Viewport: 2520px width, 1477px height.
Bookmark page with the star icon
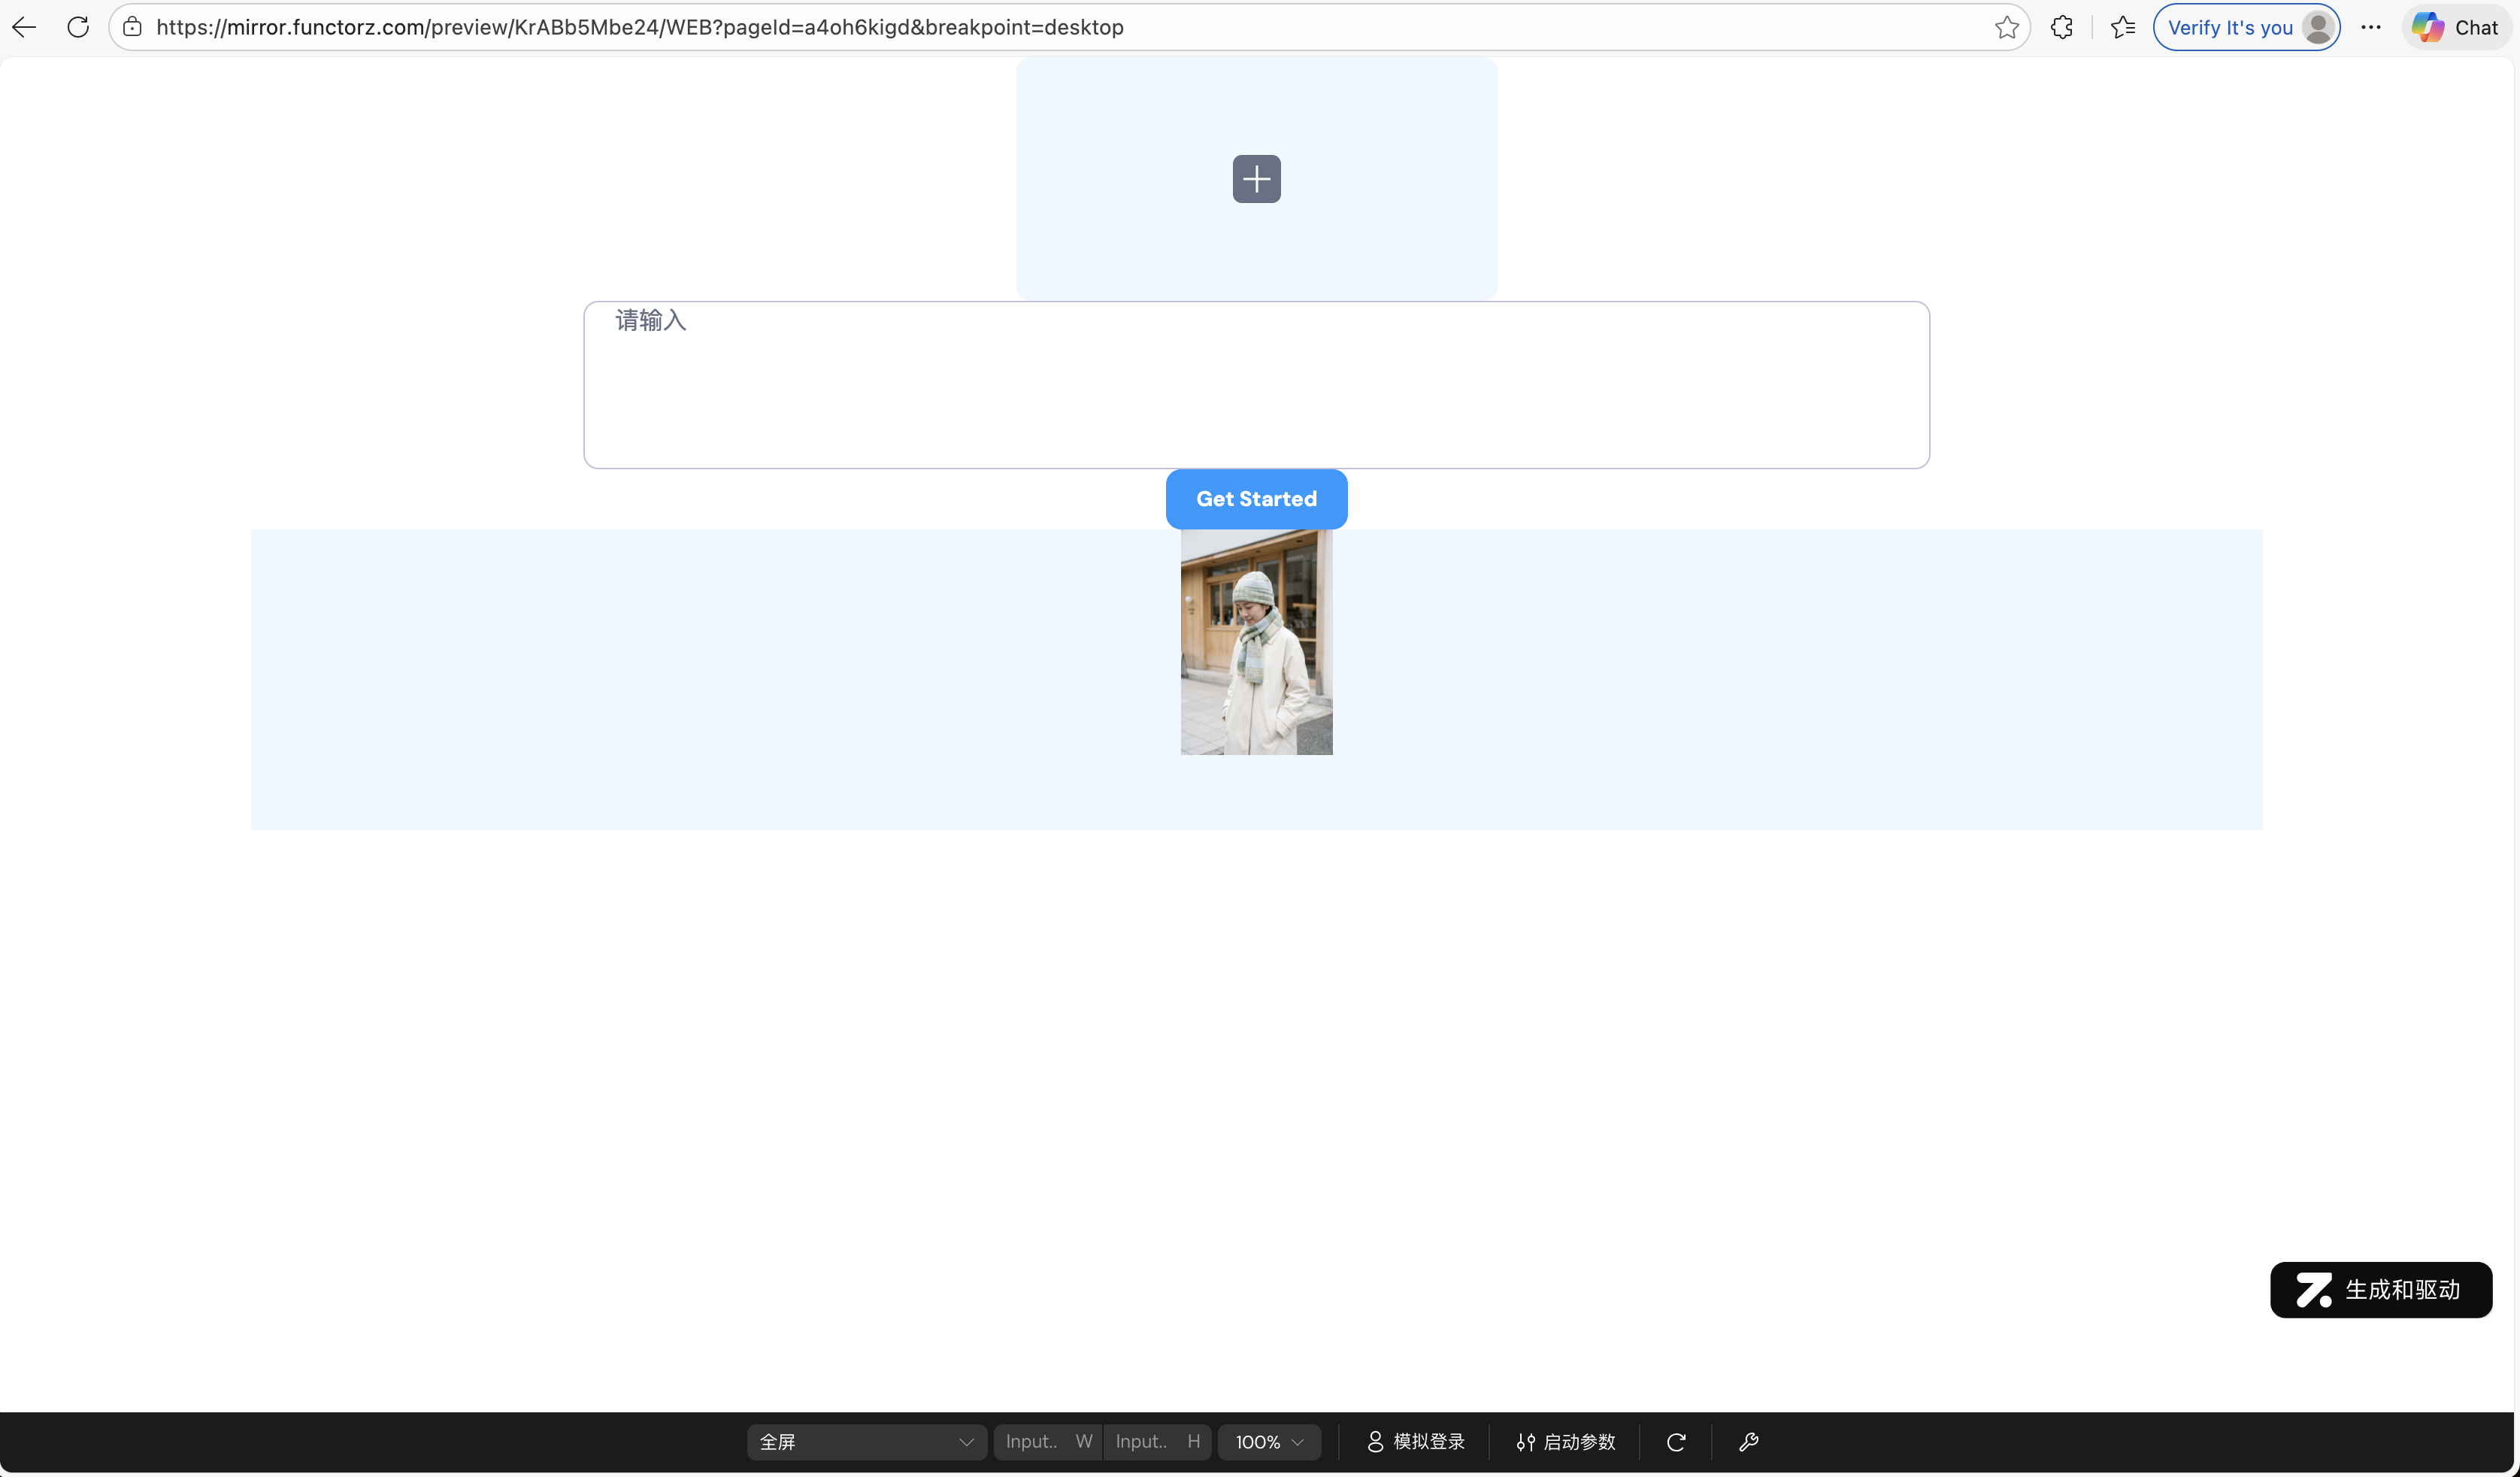pyautogui.click(x=2006, y=27)
